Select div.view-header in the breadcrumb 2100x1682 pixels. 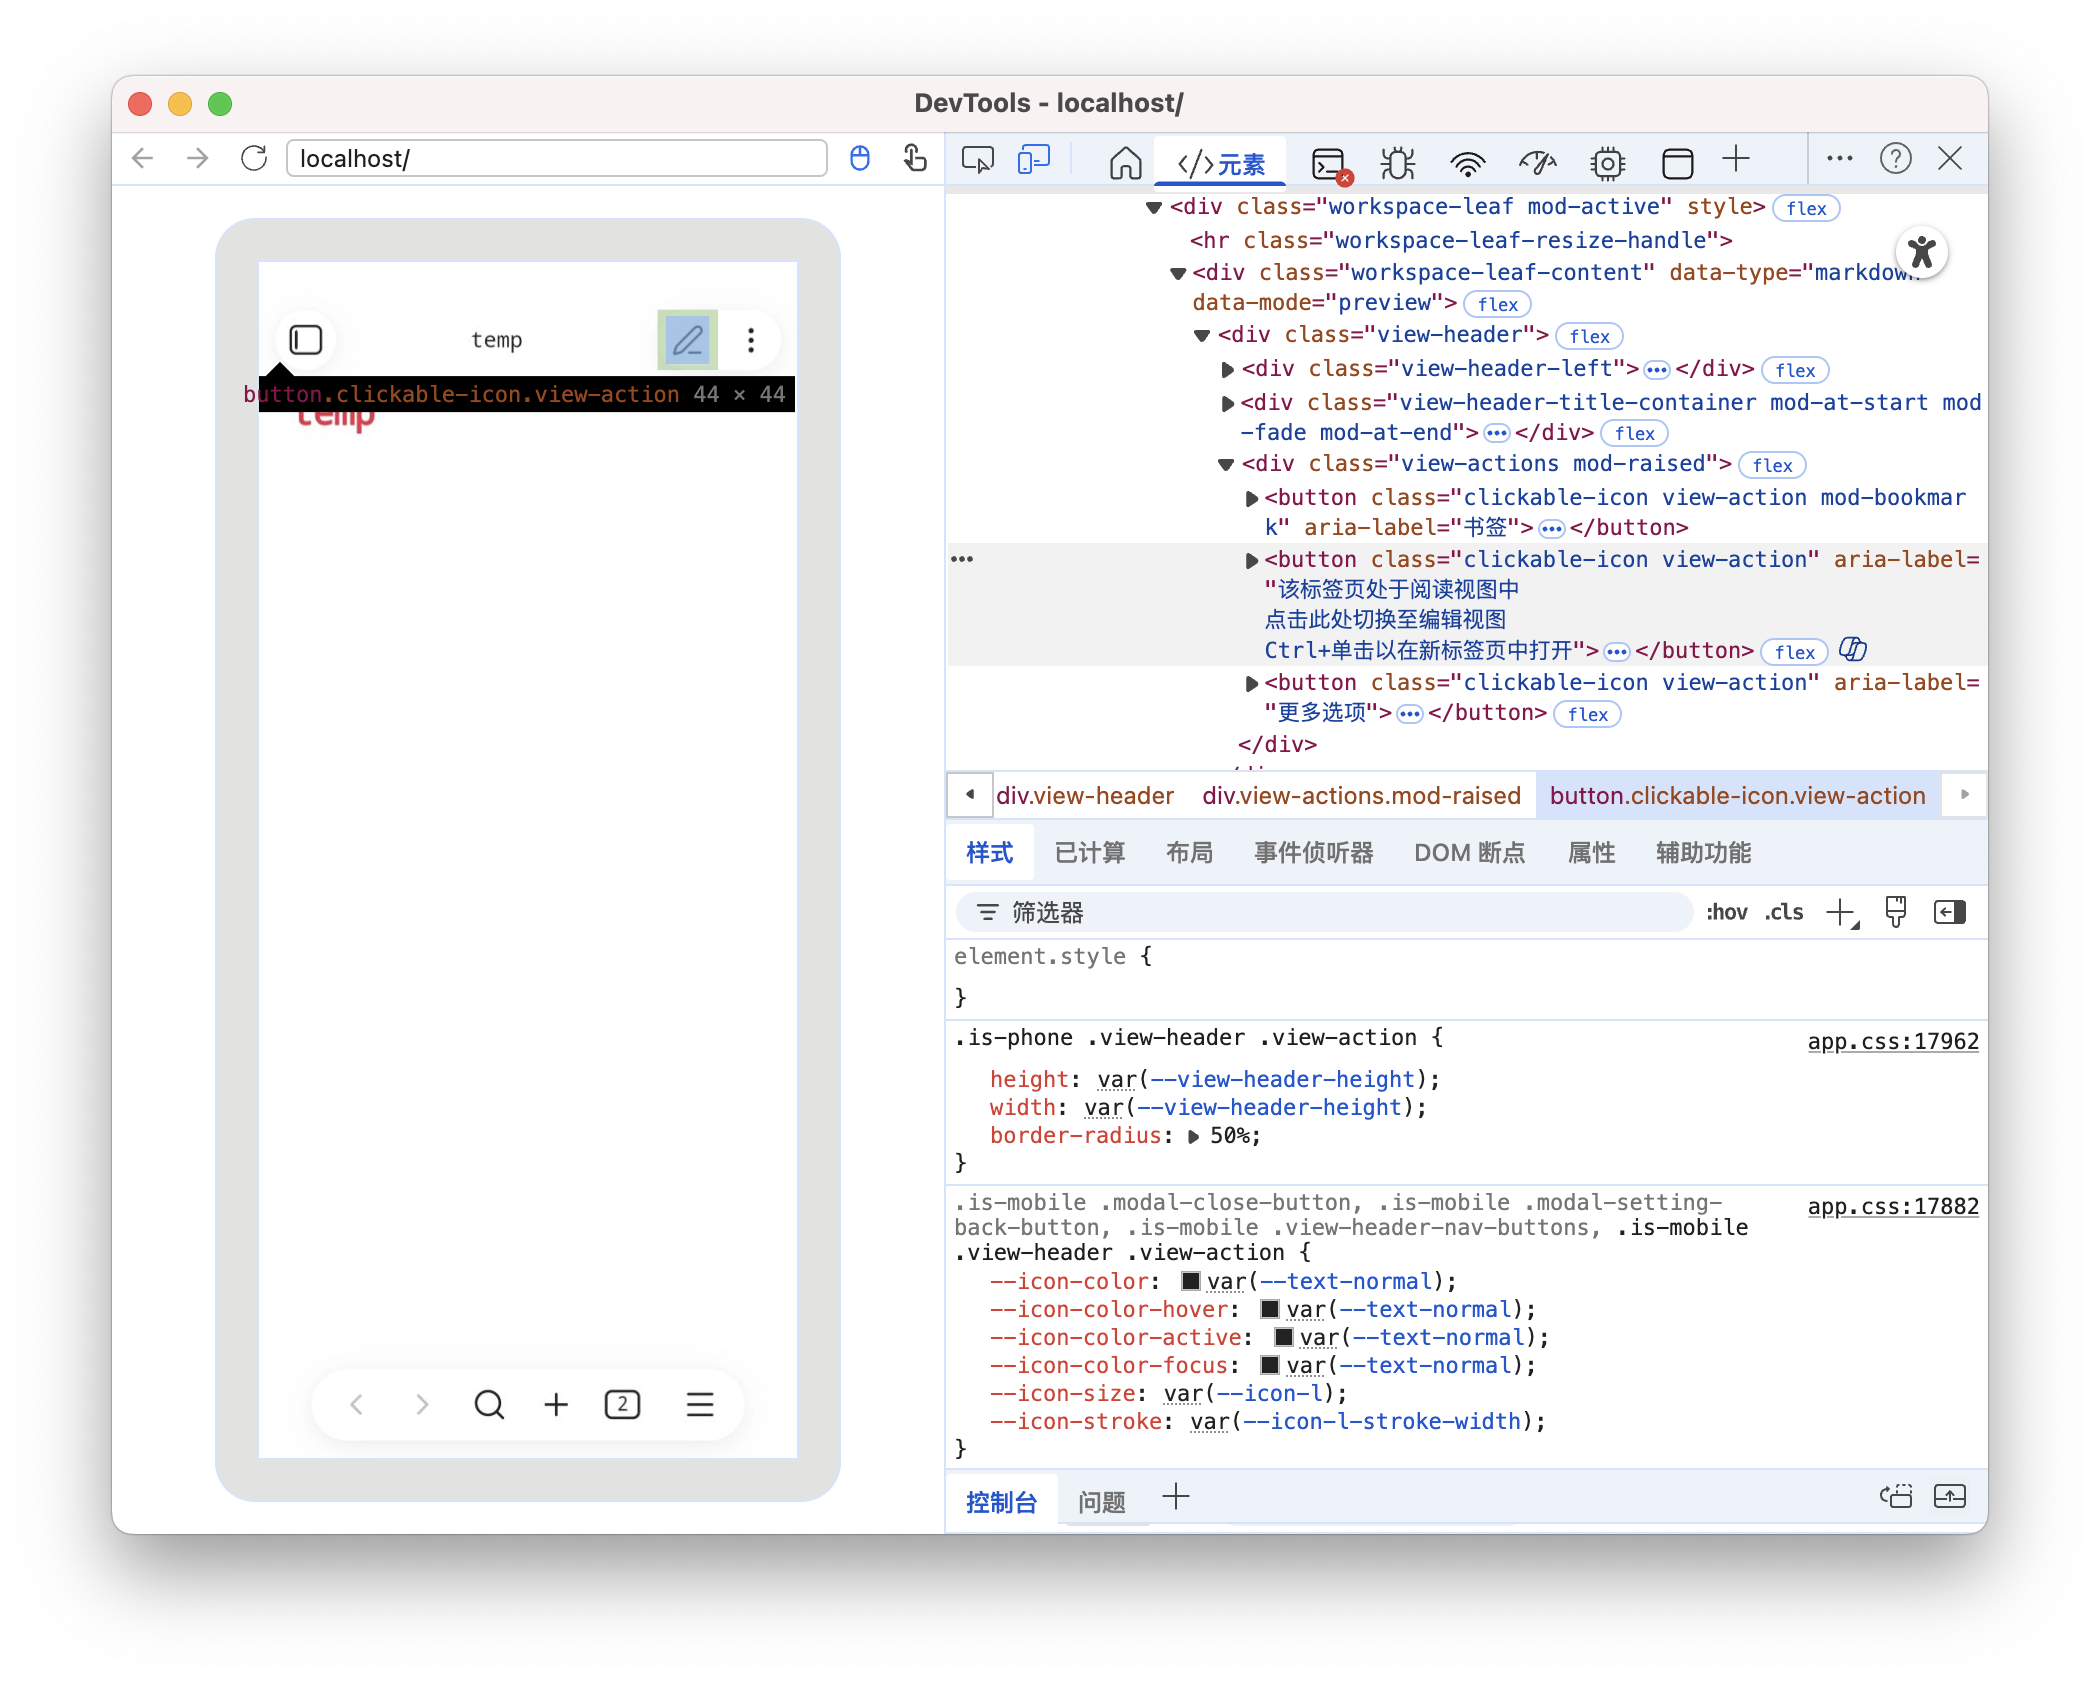(1084, 796)
